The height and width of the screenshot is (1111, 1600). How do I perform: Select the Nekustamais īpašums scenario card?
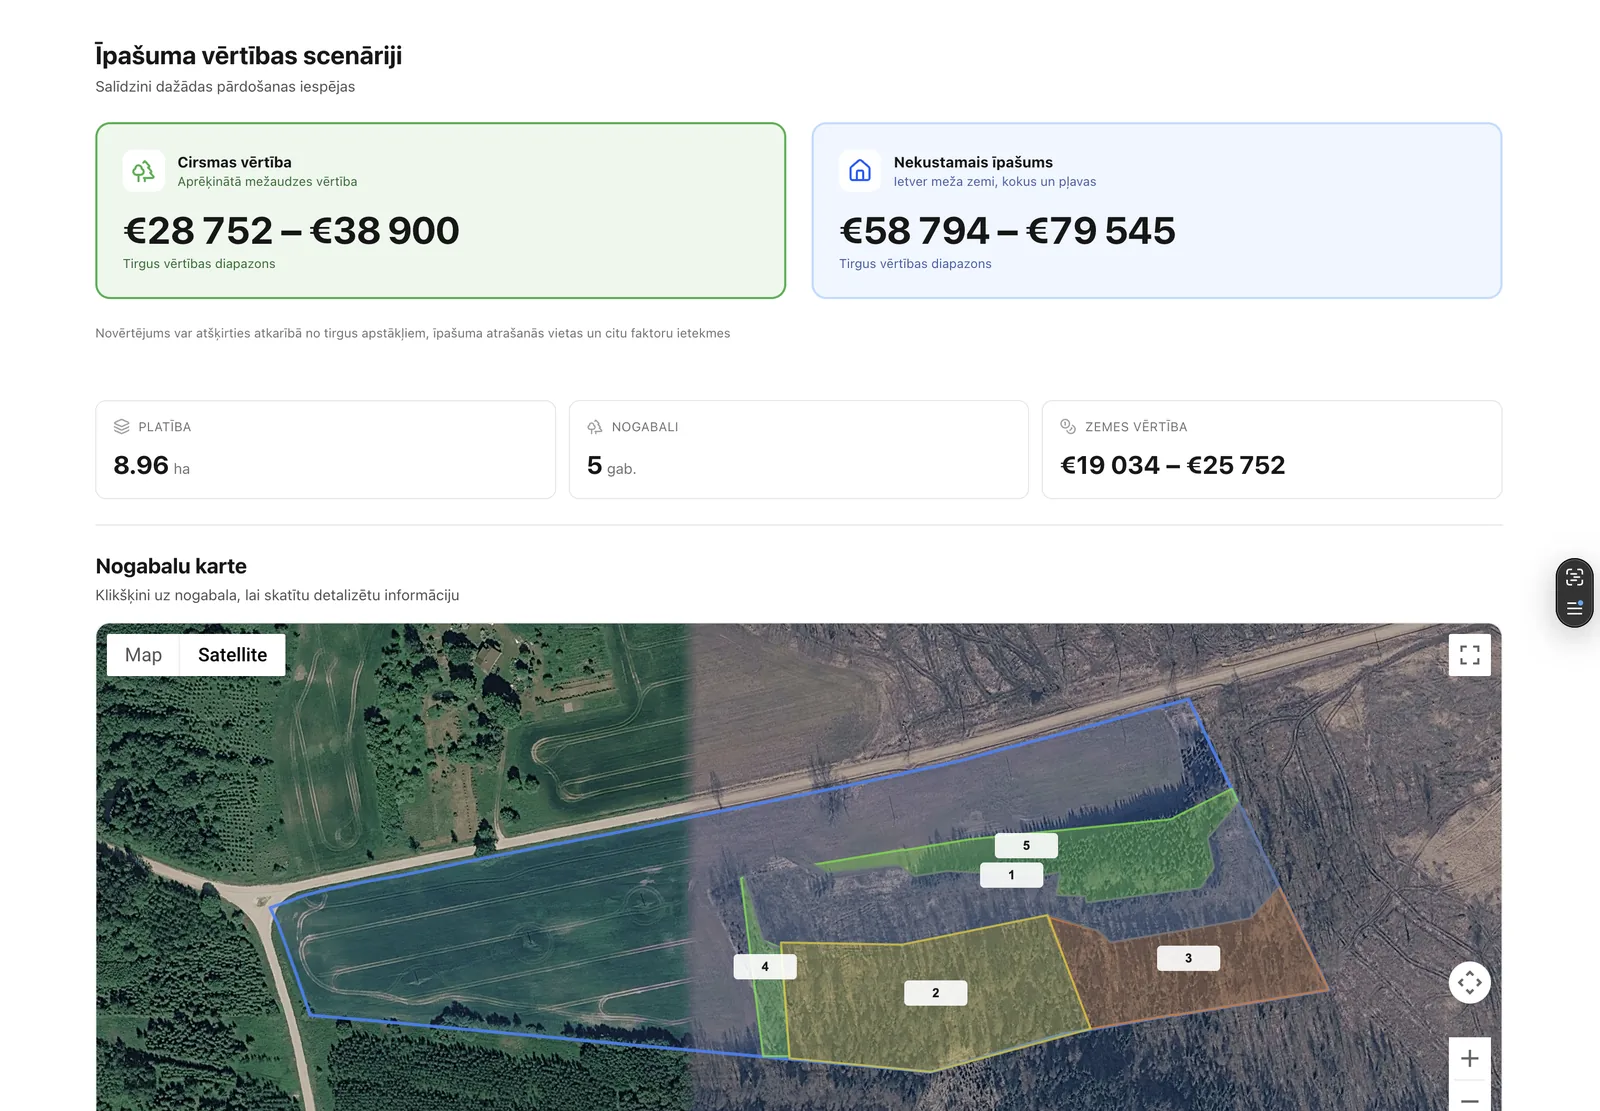pos(1157,211)
